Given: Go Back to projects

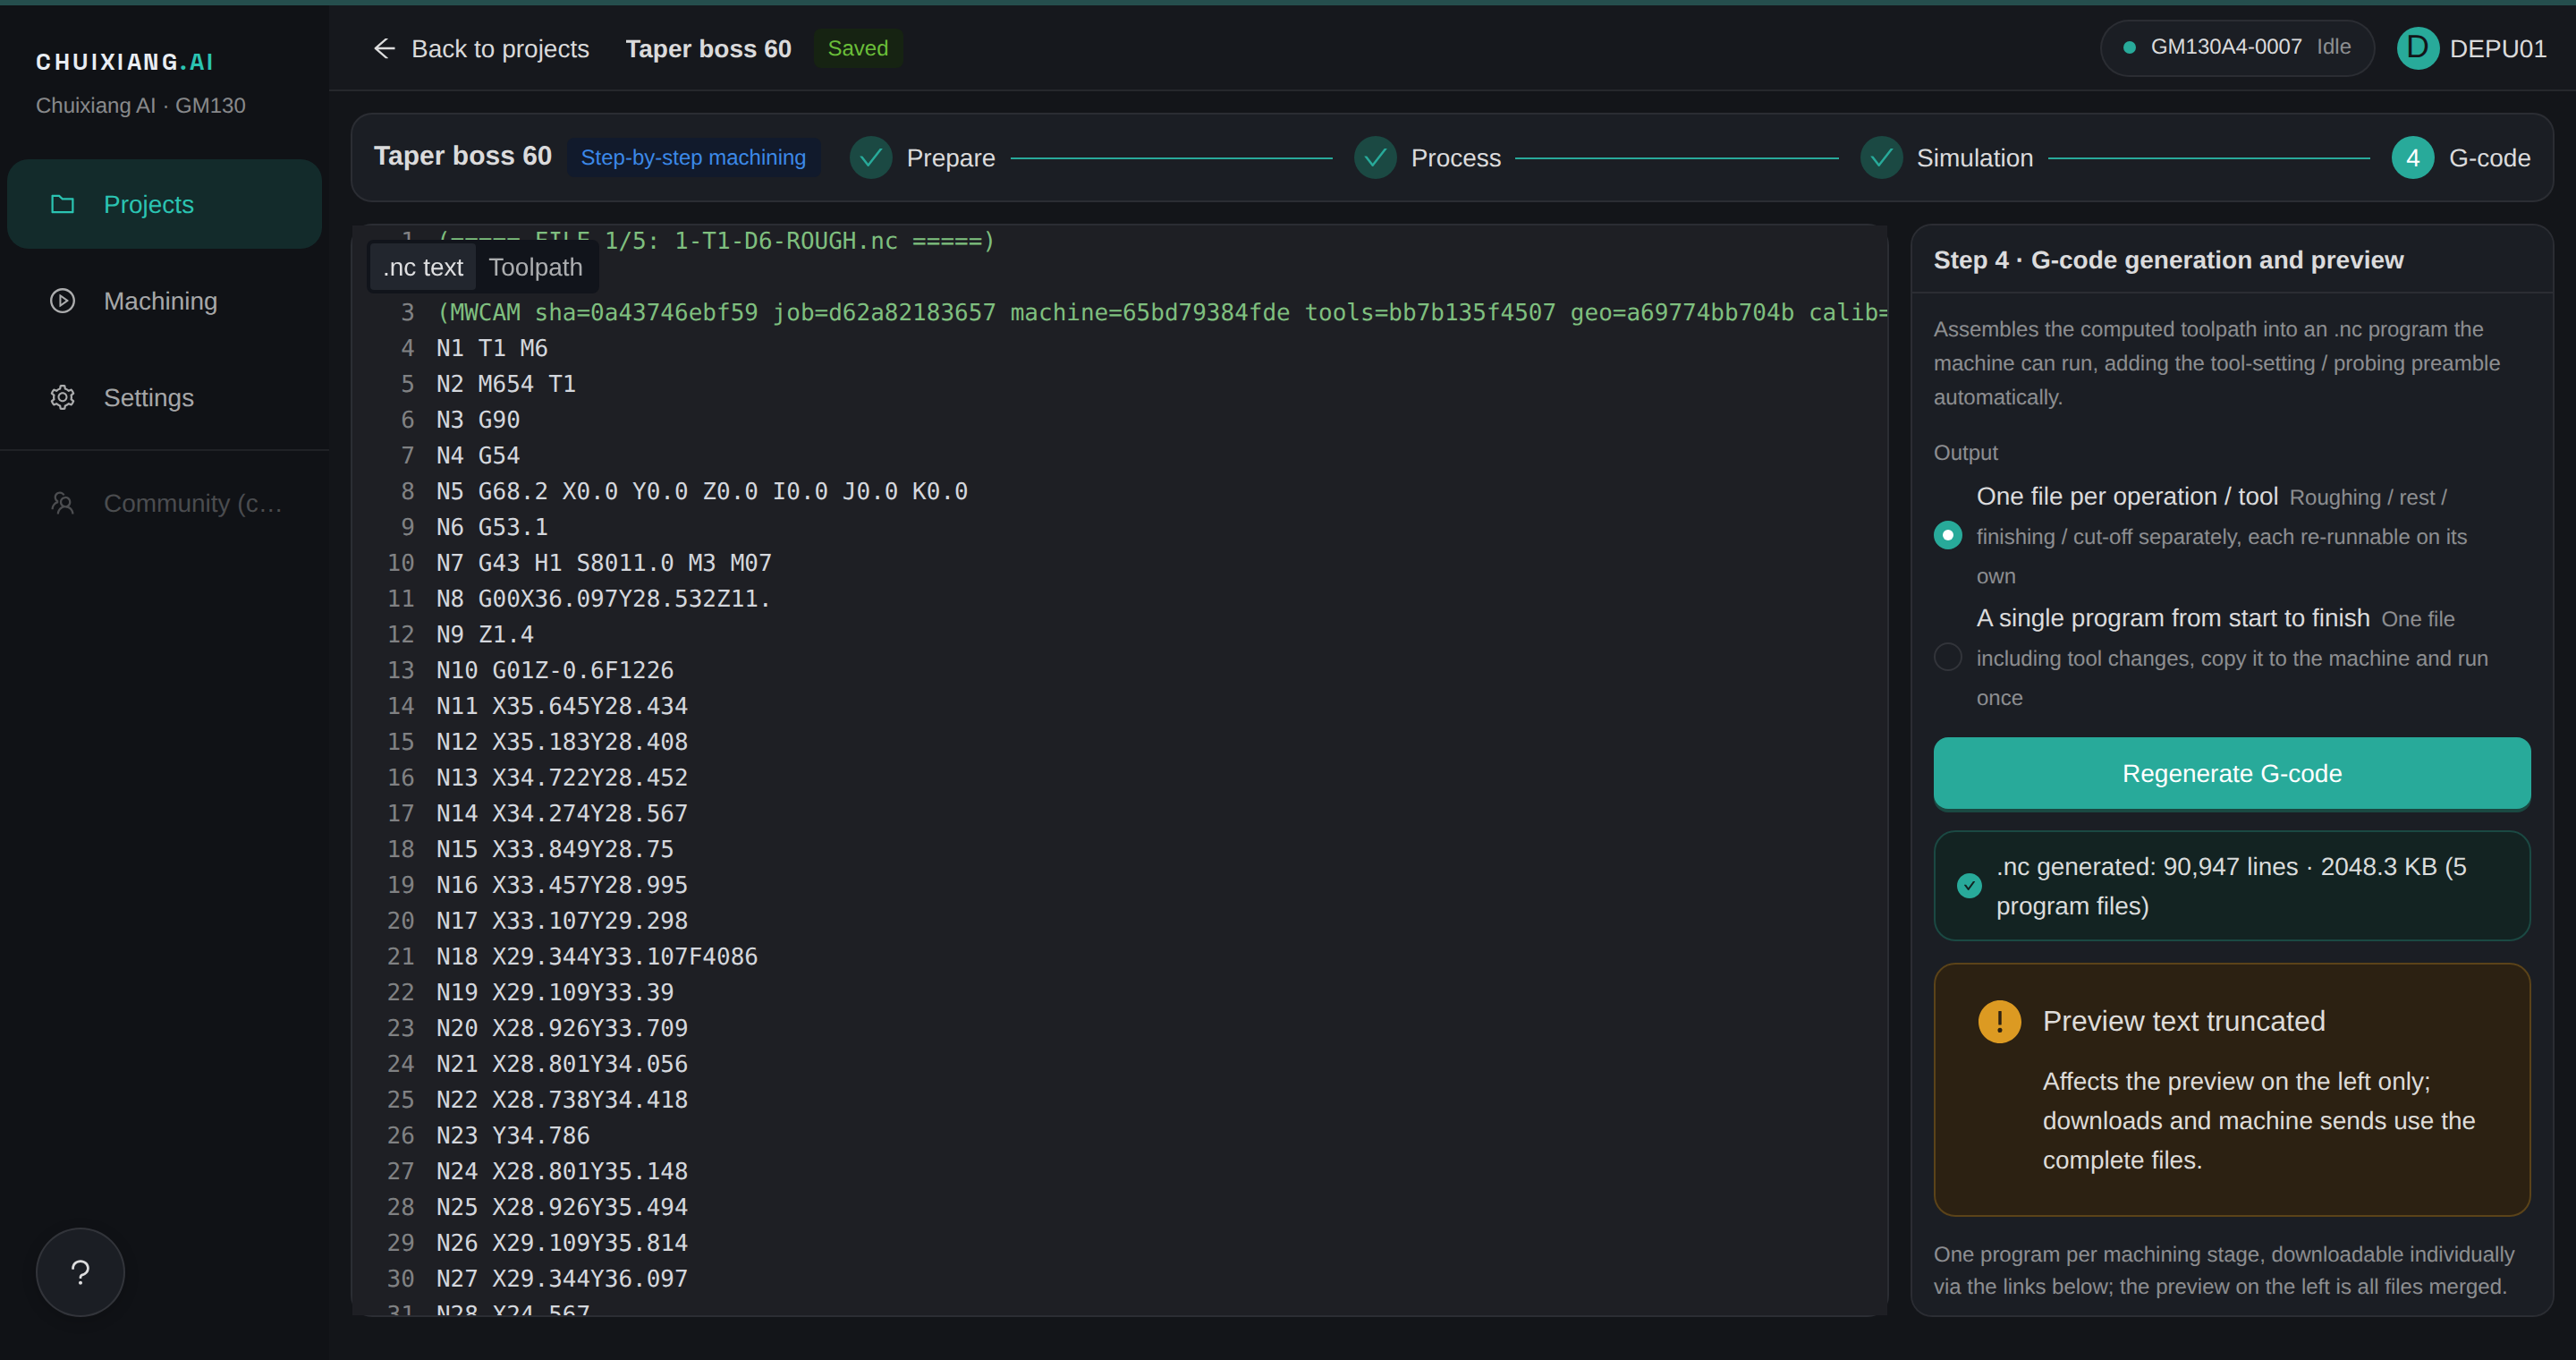Looking at the screenshot, I should [x=481, y=48].
